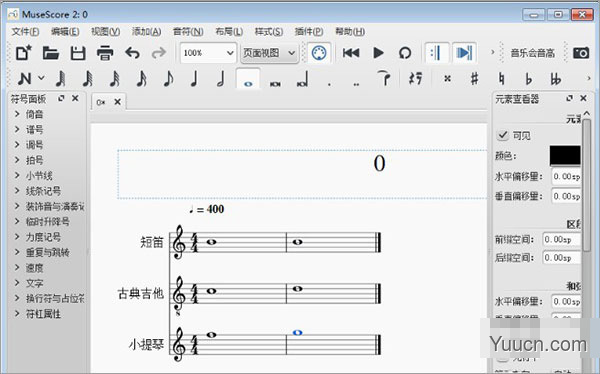
Task: Undock the 元素查看器 inspector panel
Action: 569,98
